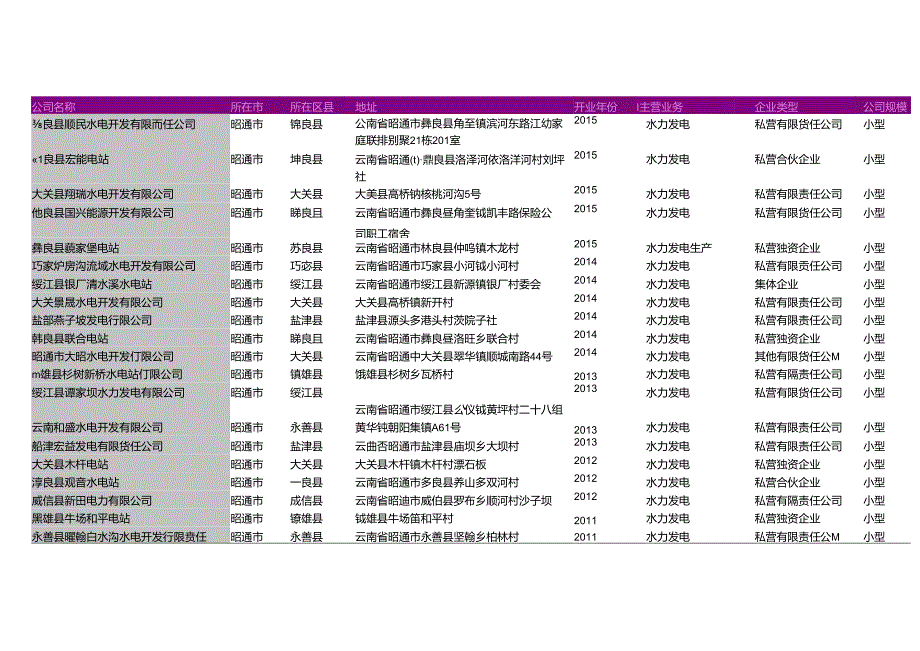
Task: Click 水力发电 in 韩良县联合电站 row
Action: click(x=668, y=338)
